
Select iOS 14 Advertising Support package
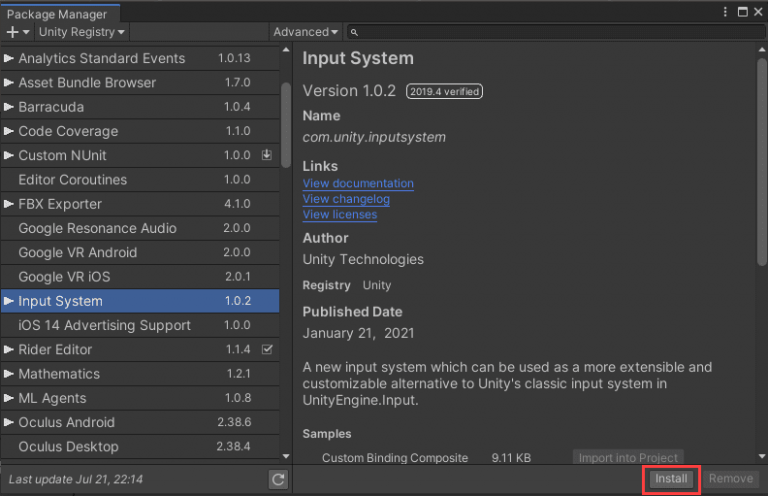140,325
